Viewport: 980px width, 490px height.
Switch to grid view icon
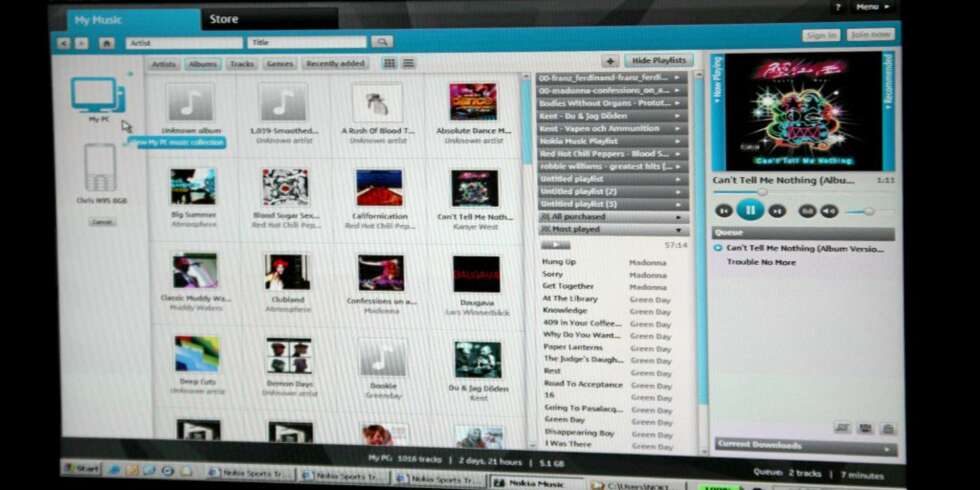(389, 63)
